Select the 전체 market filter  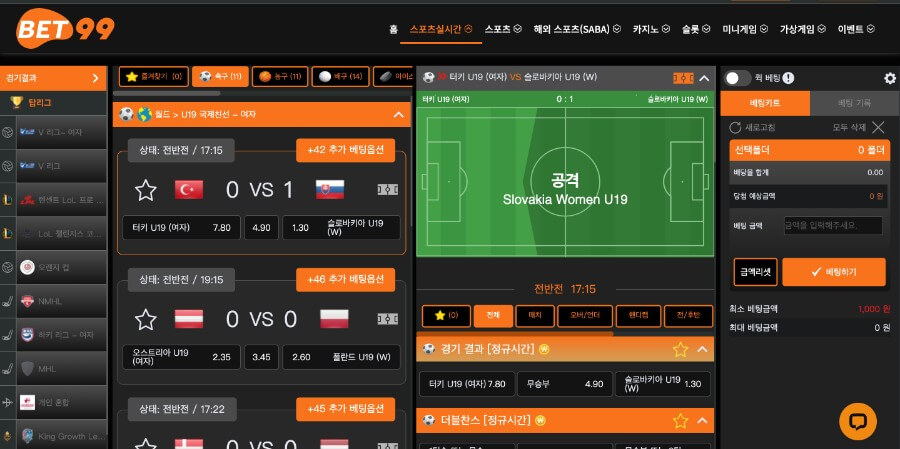tap(492, 316)
